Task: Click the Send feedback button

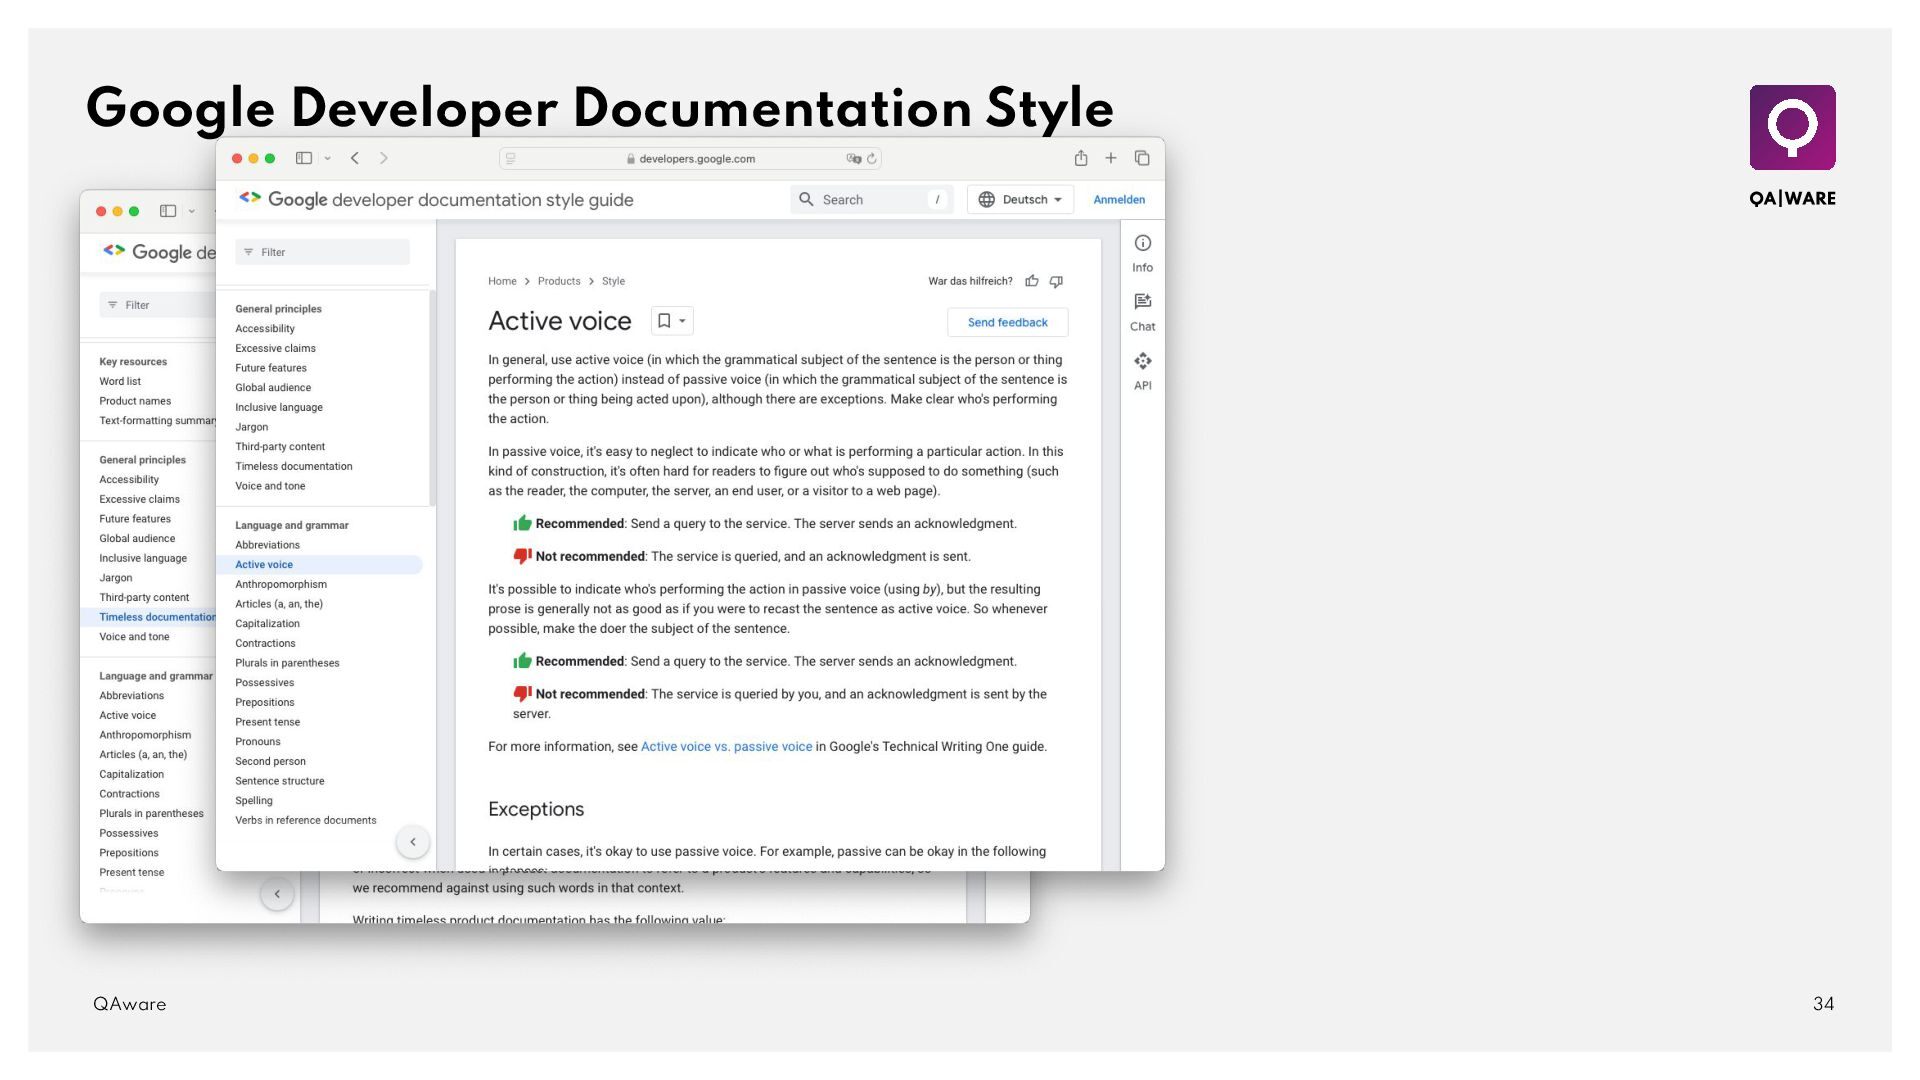Action: pyautogui.click(x=1007, y=322)
